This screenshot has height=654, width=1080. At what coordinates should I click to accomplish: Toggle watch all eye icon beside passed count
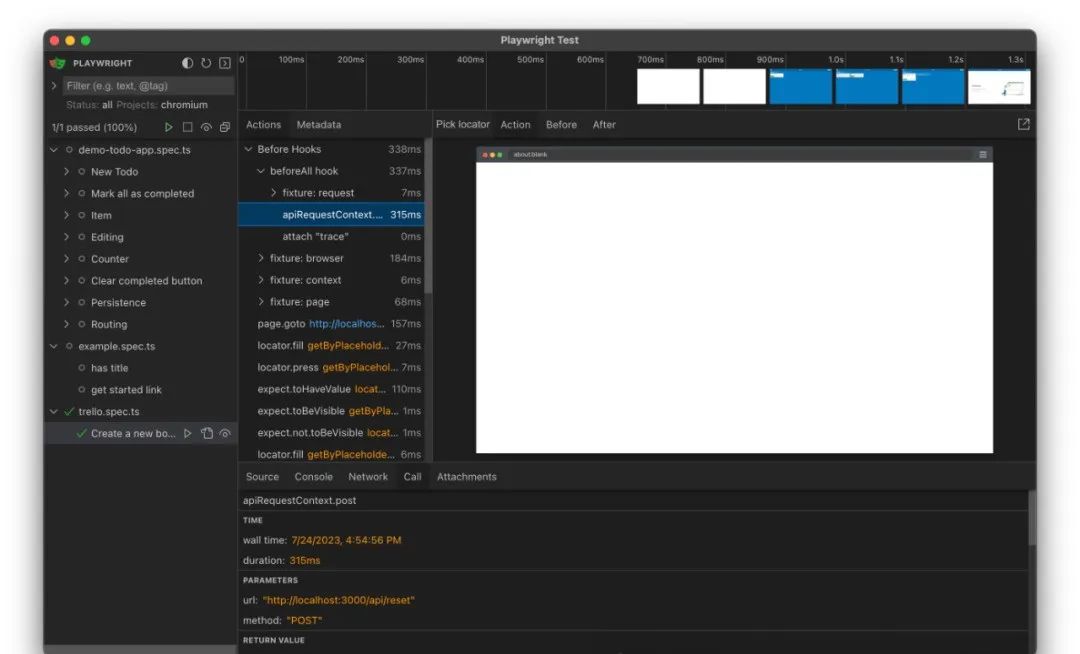(206, 127)
